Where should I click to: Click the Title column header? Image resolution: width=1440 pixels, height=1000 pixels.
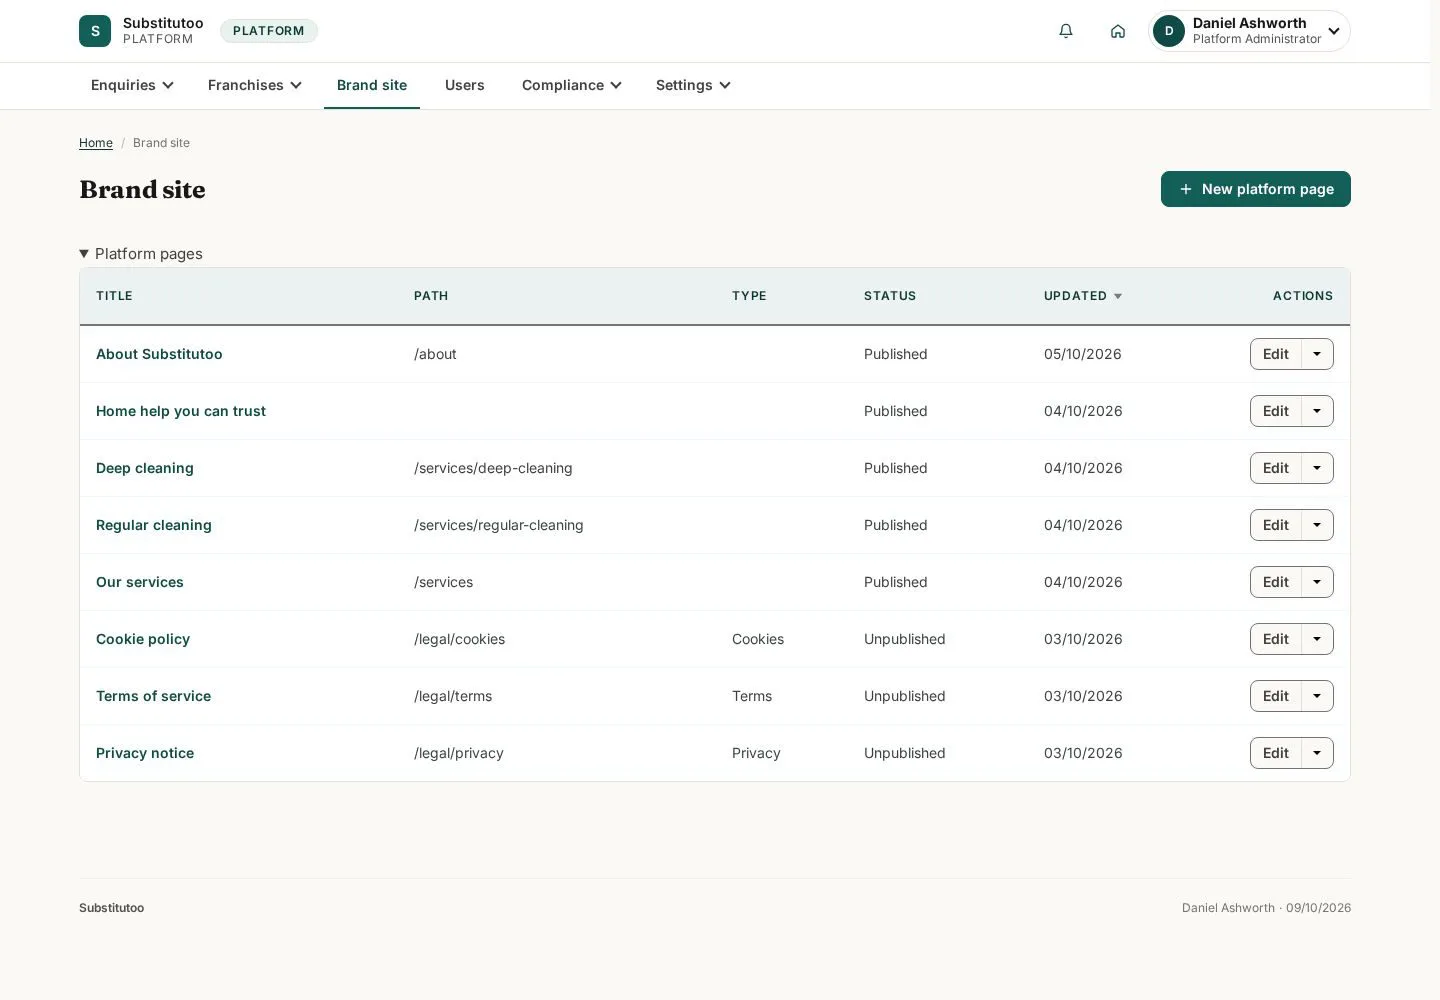(x=114, y=296)
